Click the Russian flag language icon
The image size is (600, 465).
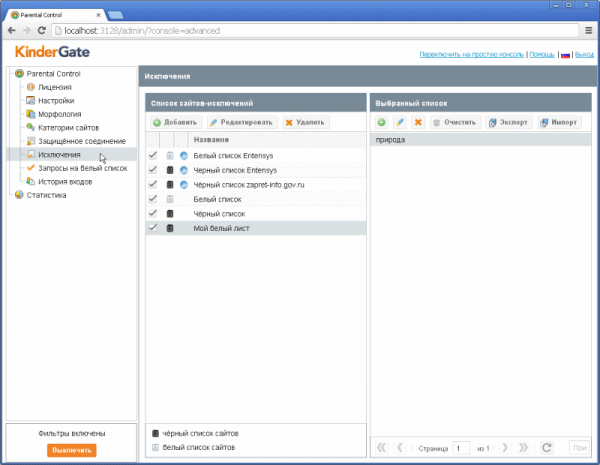coord(564,54)
